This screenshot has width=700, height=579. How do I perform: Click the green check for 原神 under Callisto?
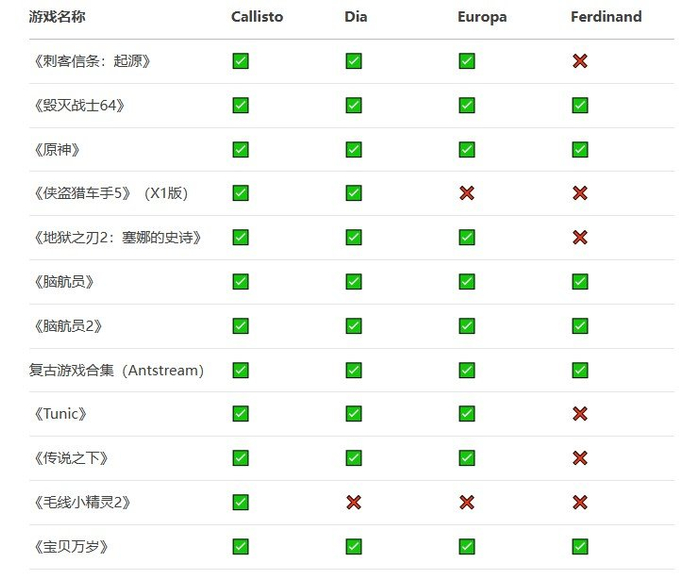click(x=240, y=149)
